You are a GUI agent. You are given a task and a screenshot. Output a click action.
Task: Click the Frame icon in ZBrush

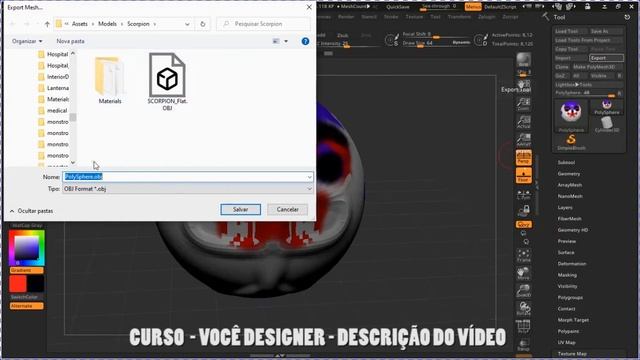[523, 256]
